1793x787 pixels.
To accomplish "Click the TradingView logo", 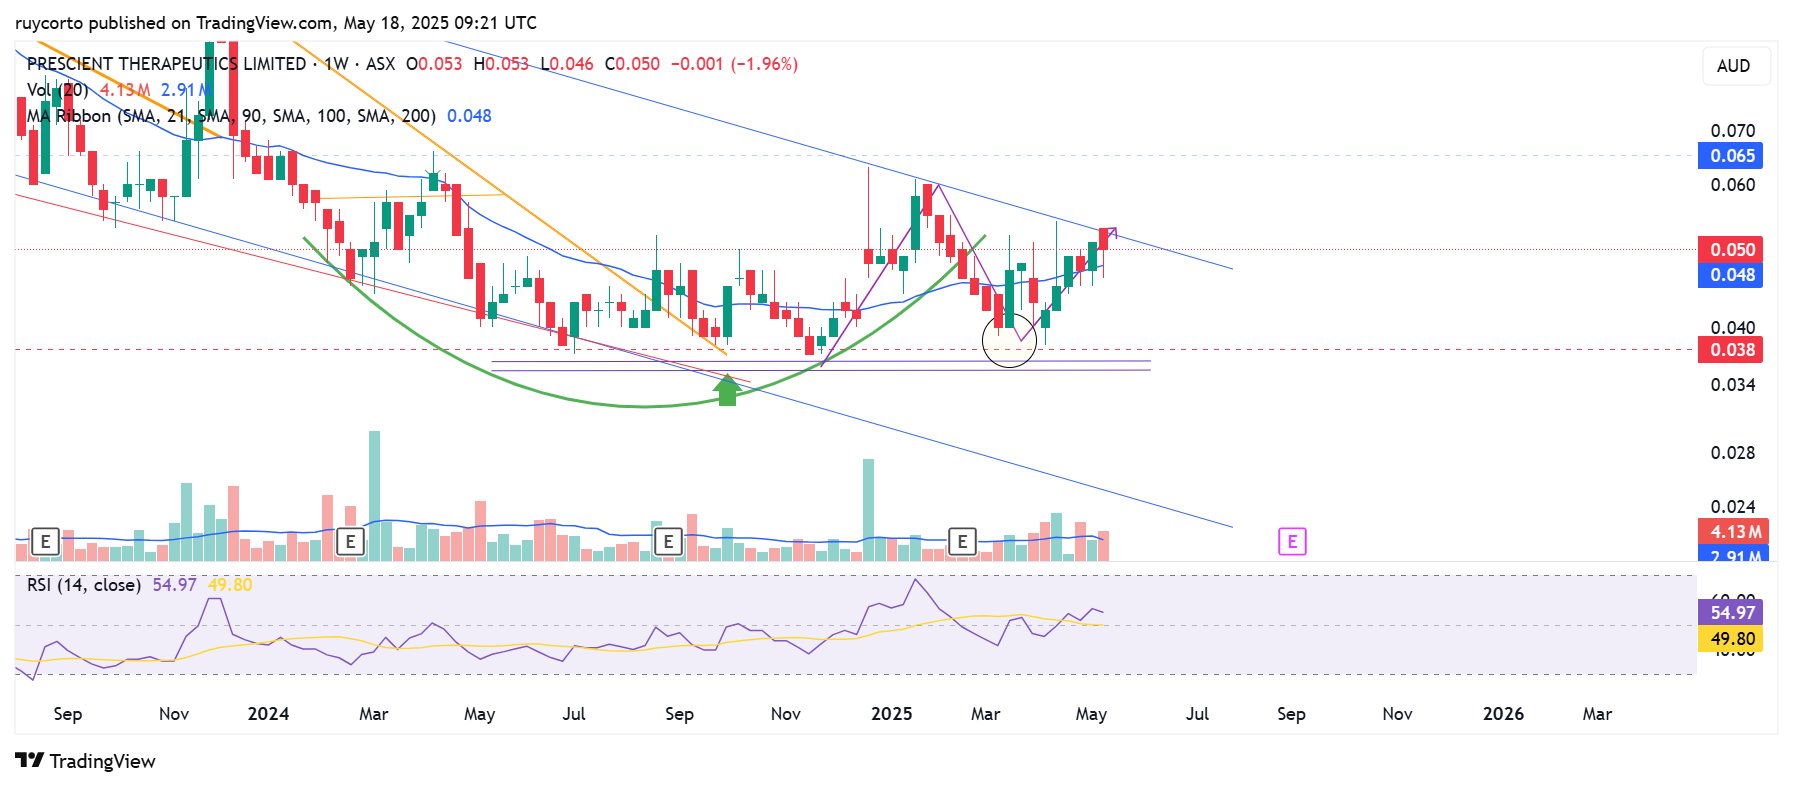I will [x=86, y=761].
